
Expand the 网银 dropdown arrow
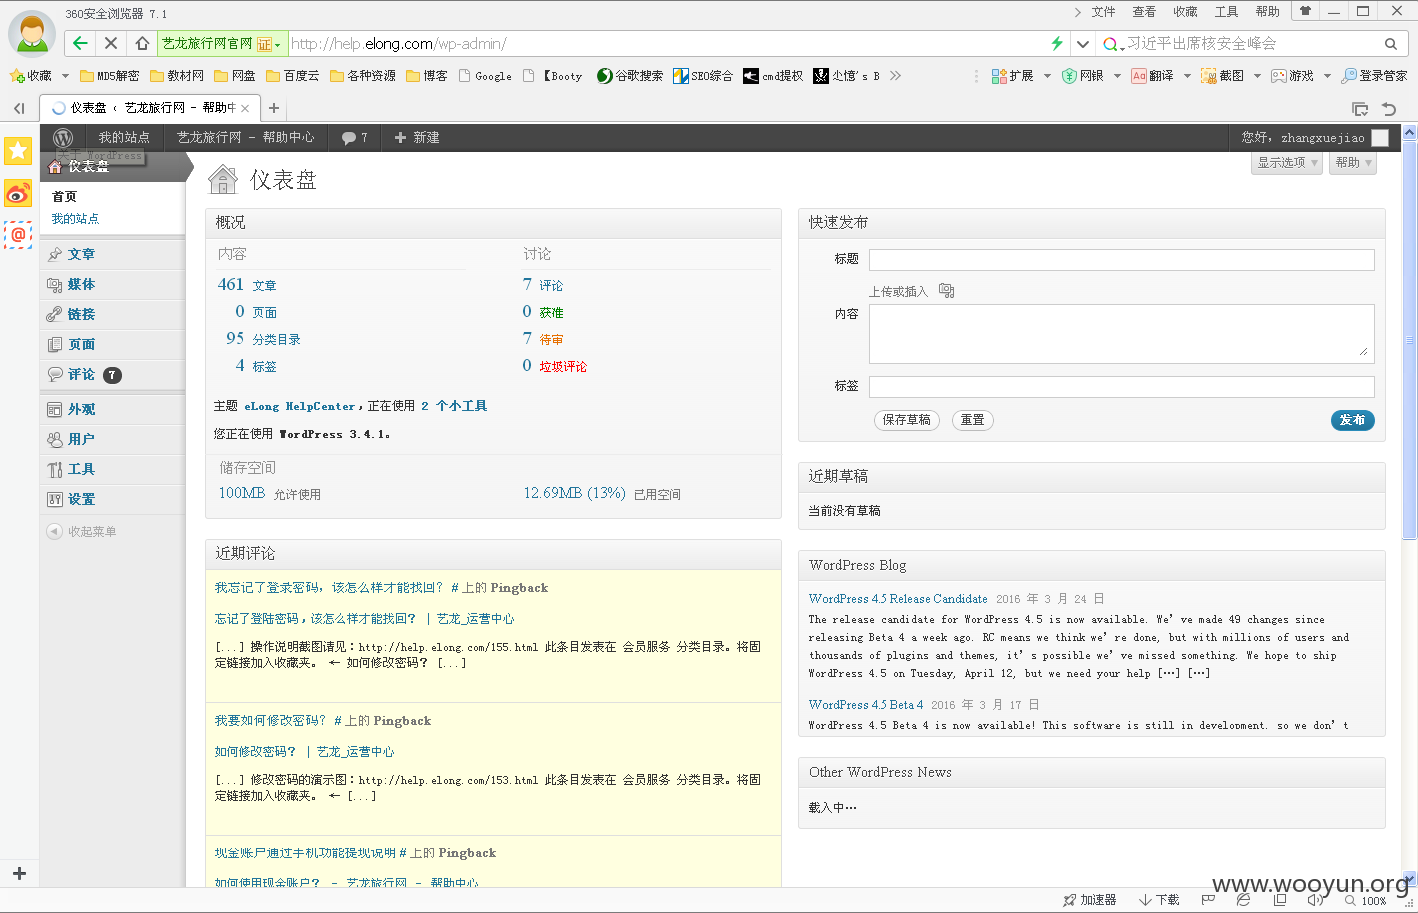(1117, 76)
